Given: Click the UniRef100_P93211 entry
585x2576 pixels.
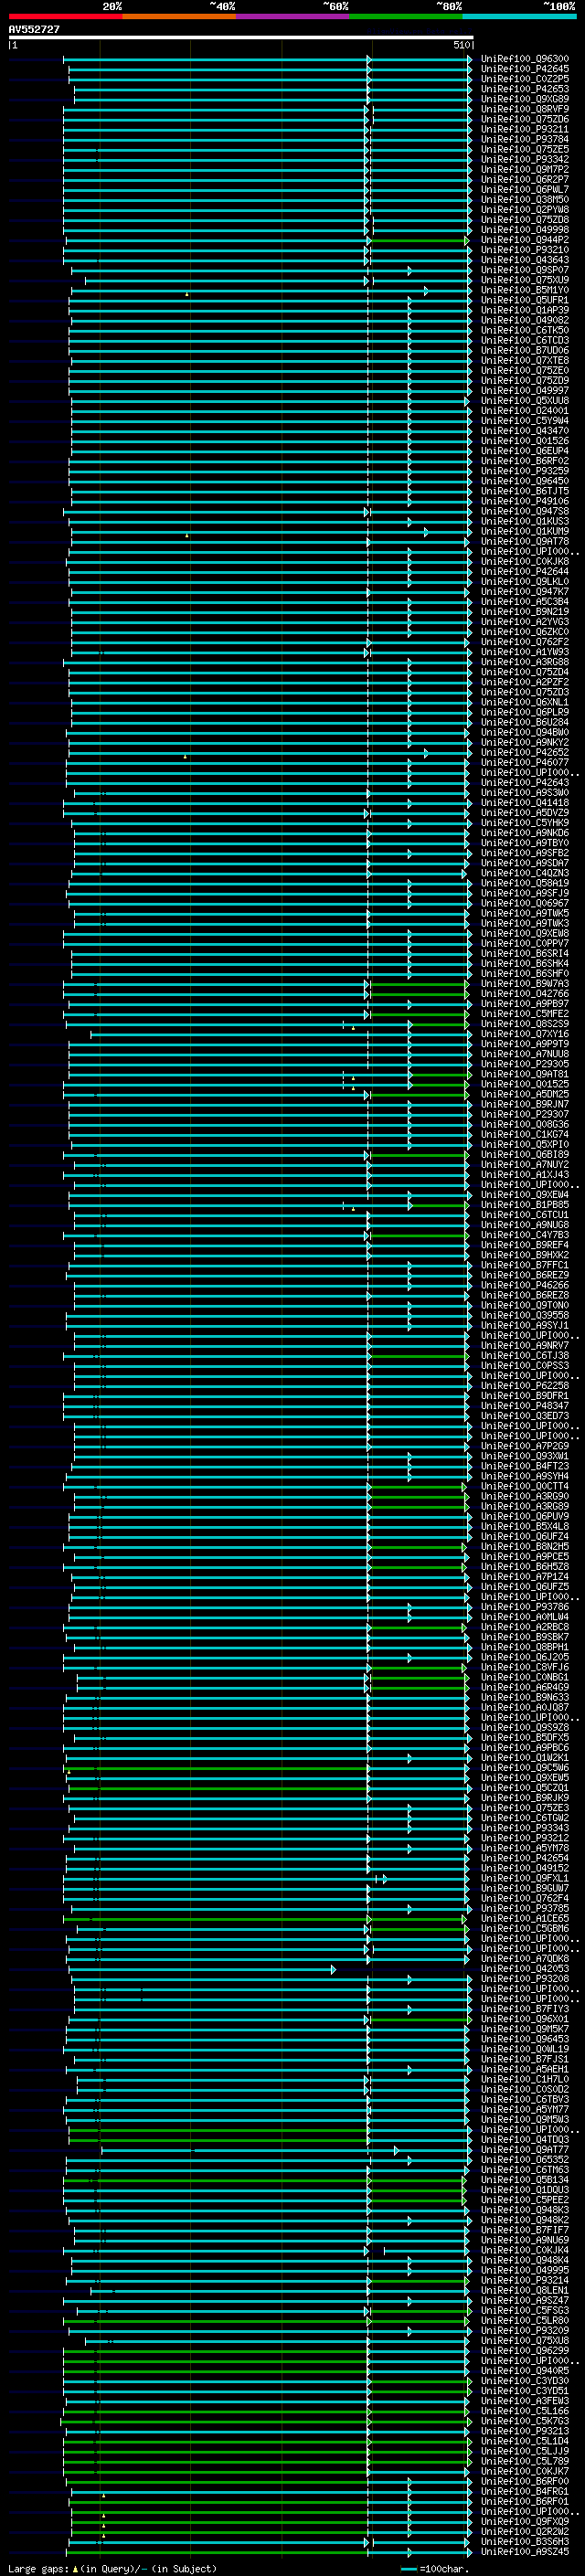Looking at the screenshot, I should [524, 129].
